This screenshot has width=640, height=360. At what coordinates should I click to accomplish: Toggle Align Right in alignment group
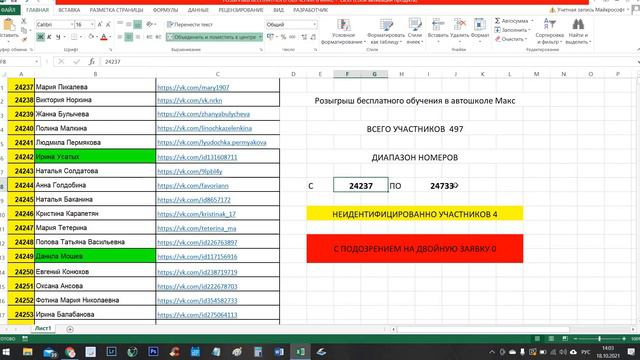(x=138, y=37)
